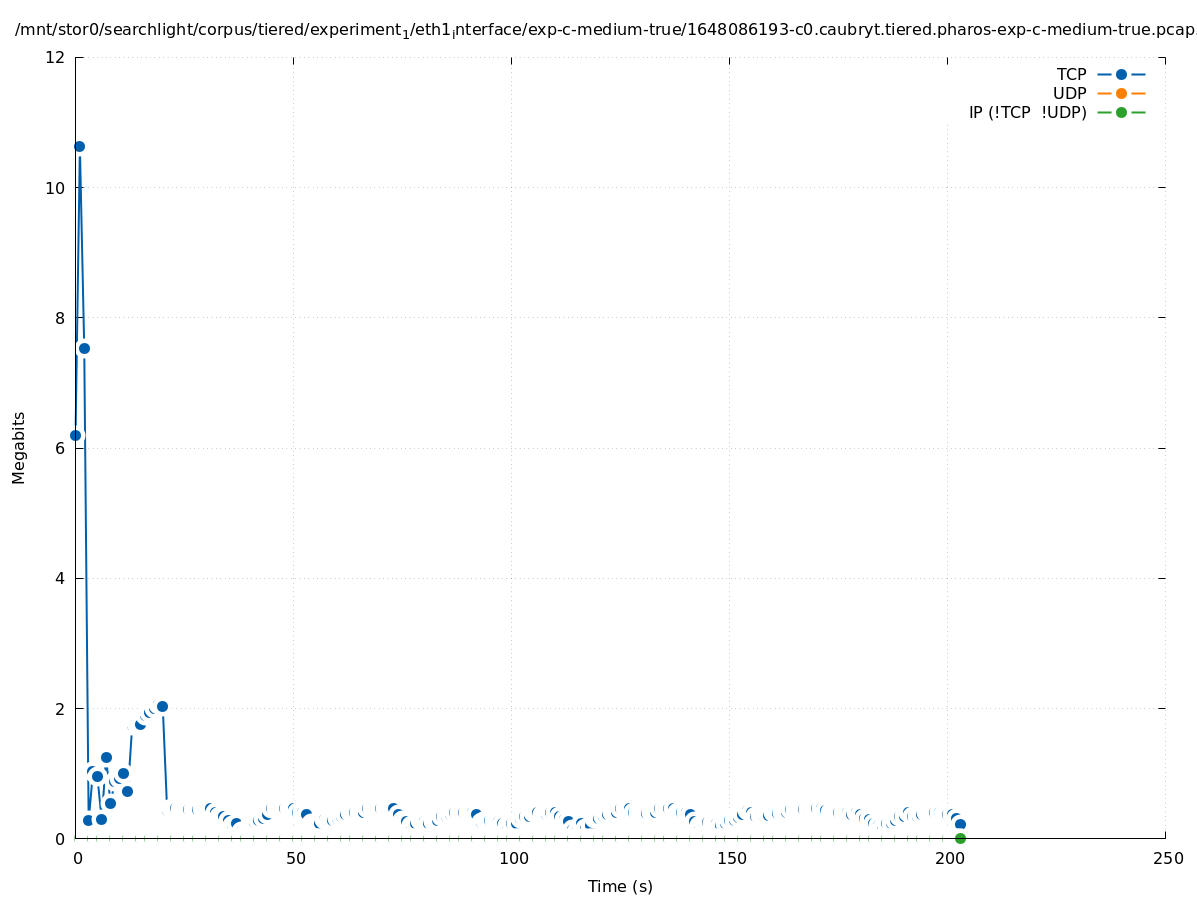The image size is (1197, 900).
Task: Toggle the TCP series legend label
Action: pos(1071,74)
